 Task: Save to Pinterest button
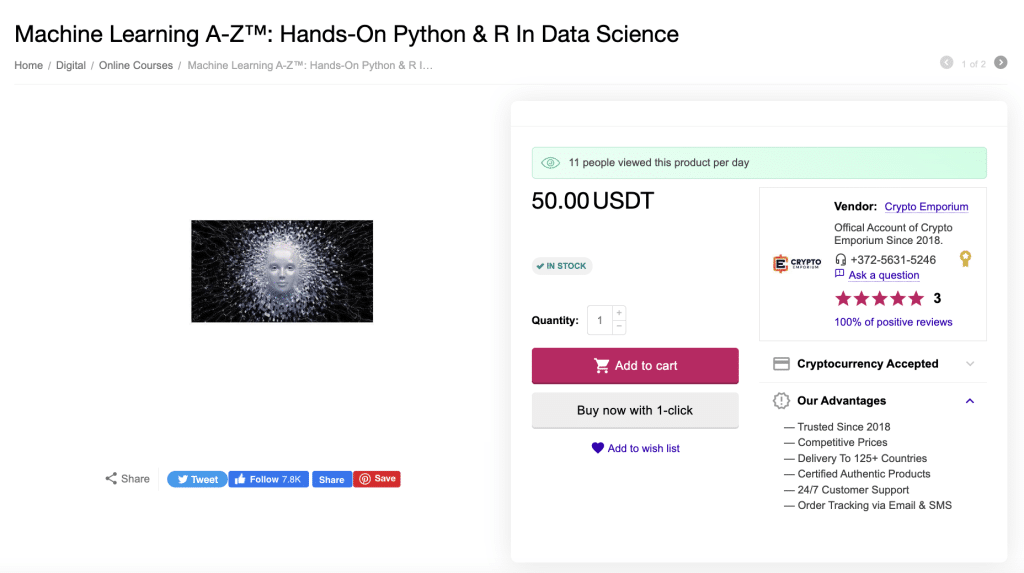pos(377,479)
